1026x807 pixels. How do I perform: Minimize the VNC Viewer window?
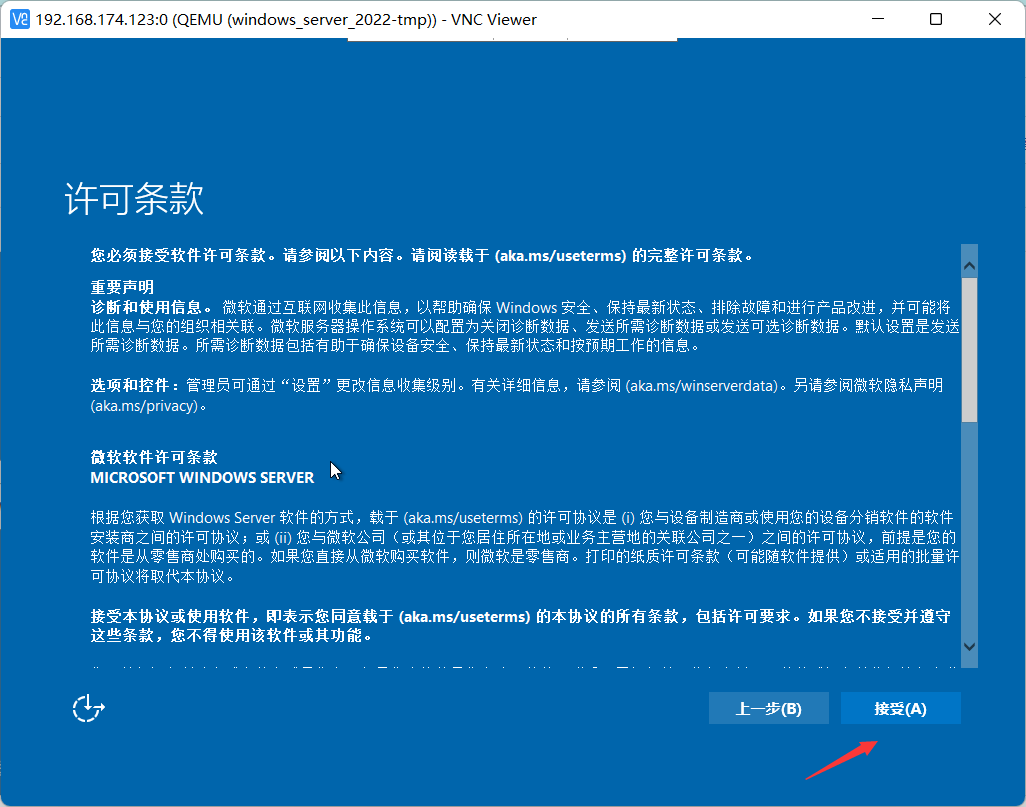tap(878, 19)
